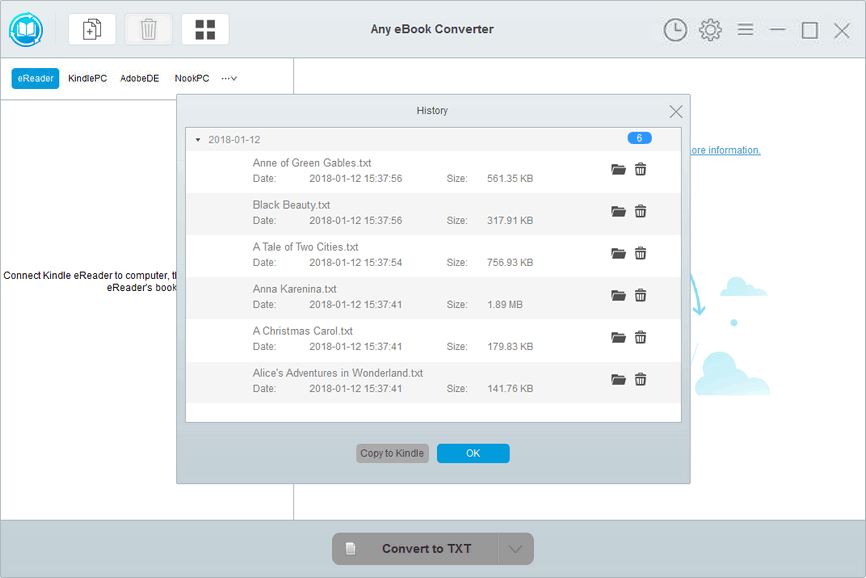This screenshot has height=578, width=866.
Task: Open folder for Anne of Green Gables.txt
Action: pos(618,169)
